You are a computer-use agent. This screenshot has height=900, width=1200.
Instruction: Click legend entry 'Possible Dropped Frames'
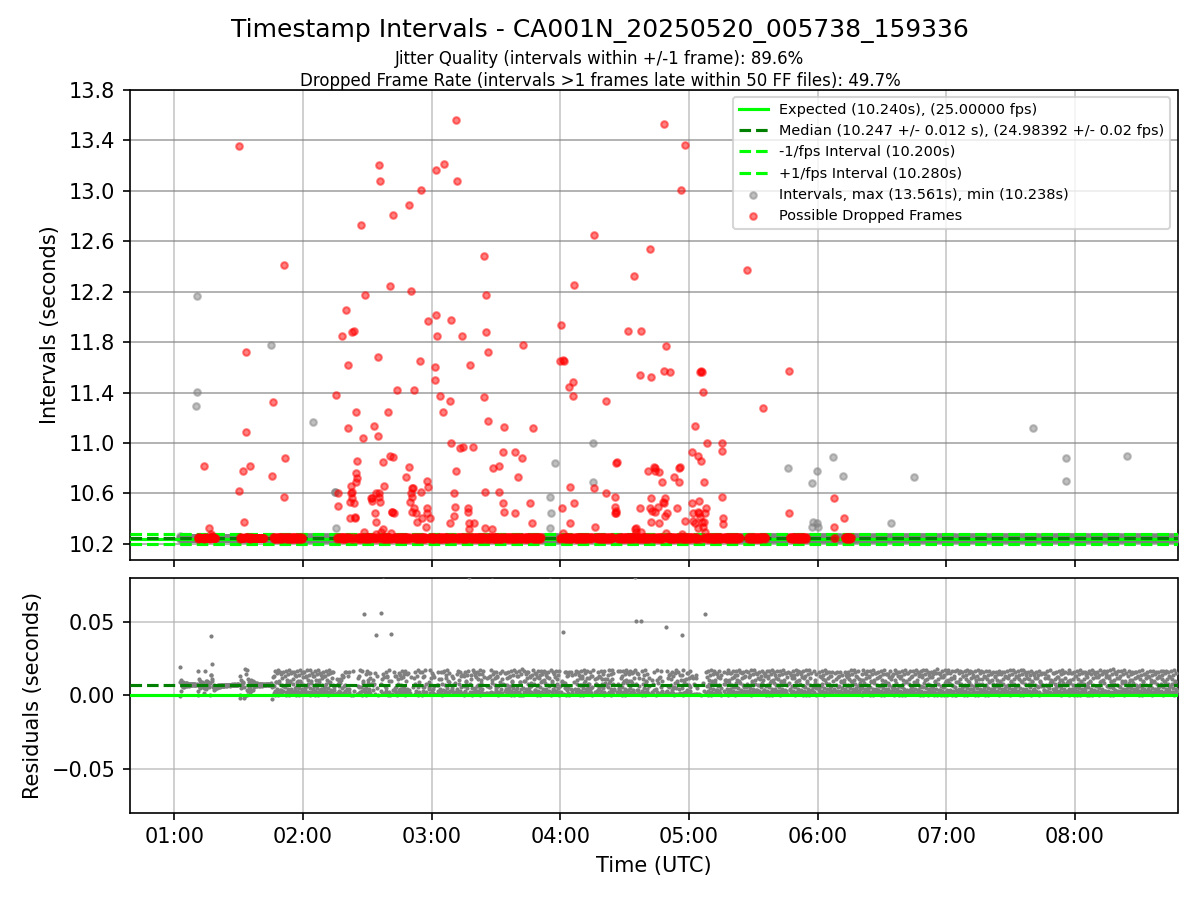tap(870, 215)
